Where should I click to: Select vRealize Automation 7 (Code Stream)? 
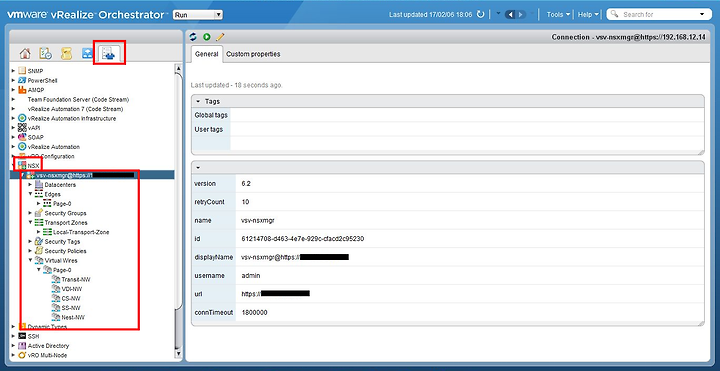[75, 109]
